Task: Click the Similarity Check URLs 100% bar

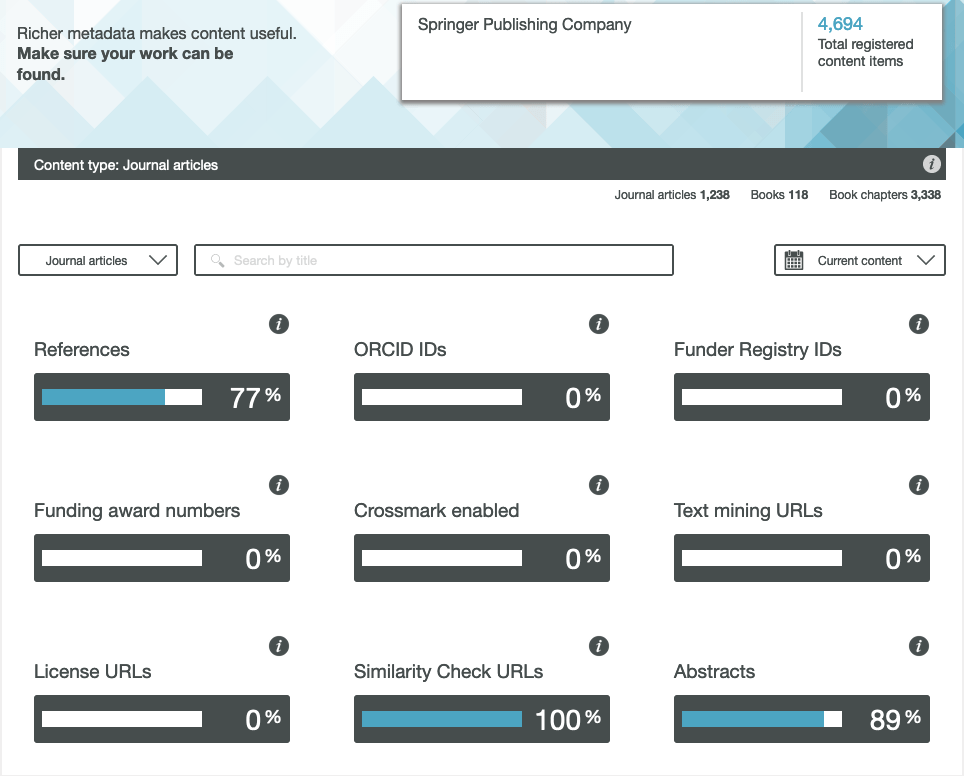Action: pyautogui.click(x=482, y=719)
